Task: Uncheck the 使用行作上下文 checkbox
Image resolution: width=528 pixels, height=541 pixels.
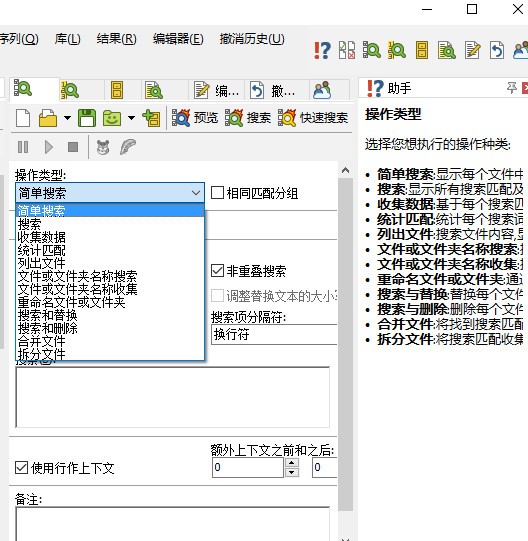Action: pyautogui.click(x=21, y=468)
